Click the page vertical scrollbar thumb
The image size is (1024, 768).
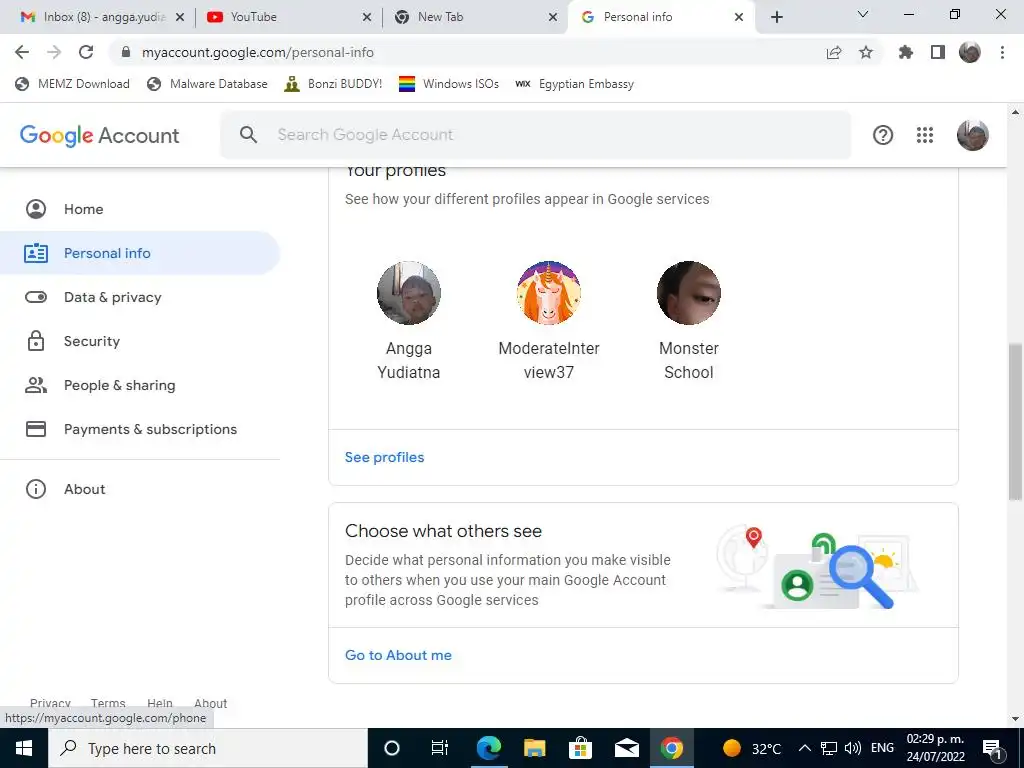click(1015, 422)
